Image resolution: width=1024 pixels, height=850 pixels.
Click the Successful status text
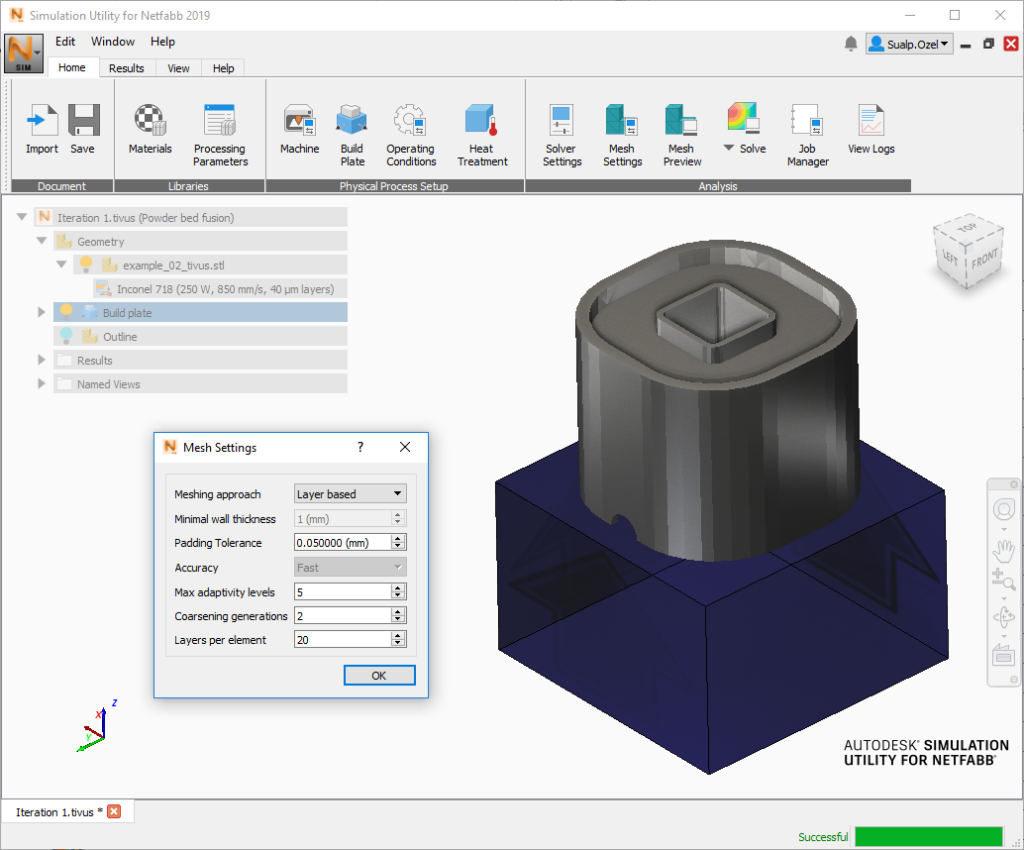pos(823,837)
